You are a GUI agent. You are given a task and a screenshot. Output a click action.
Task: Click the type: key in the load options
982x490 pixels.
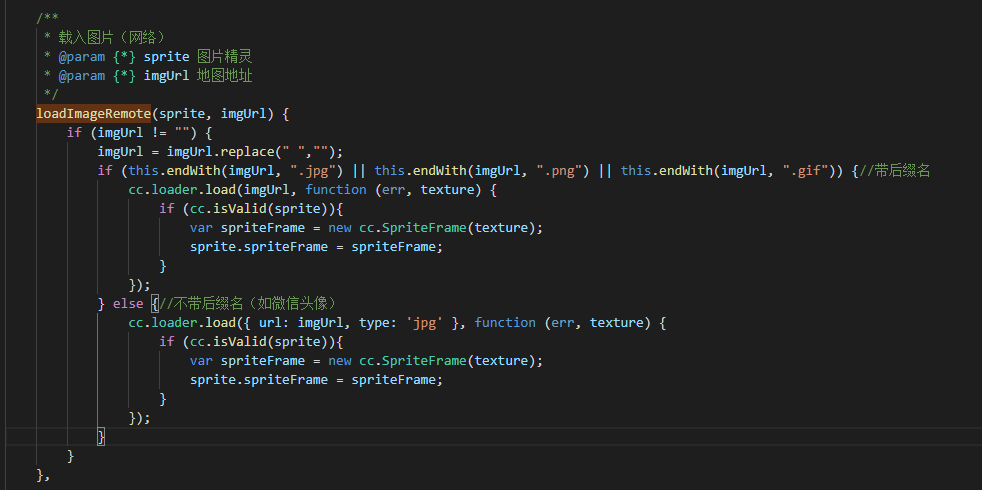pos(378,323)
